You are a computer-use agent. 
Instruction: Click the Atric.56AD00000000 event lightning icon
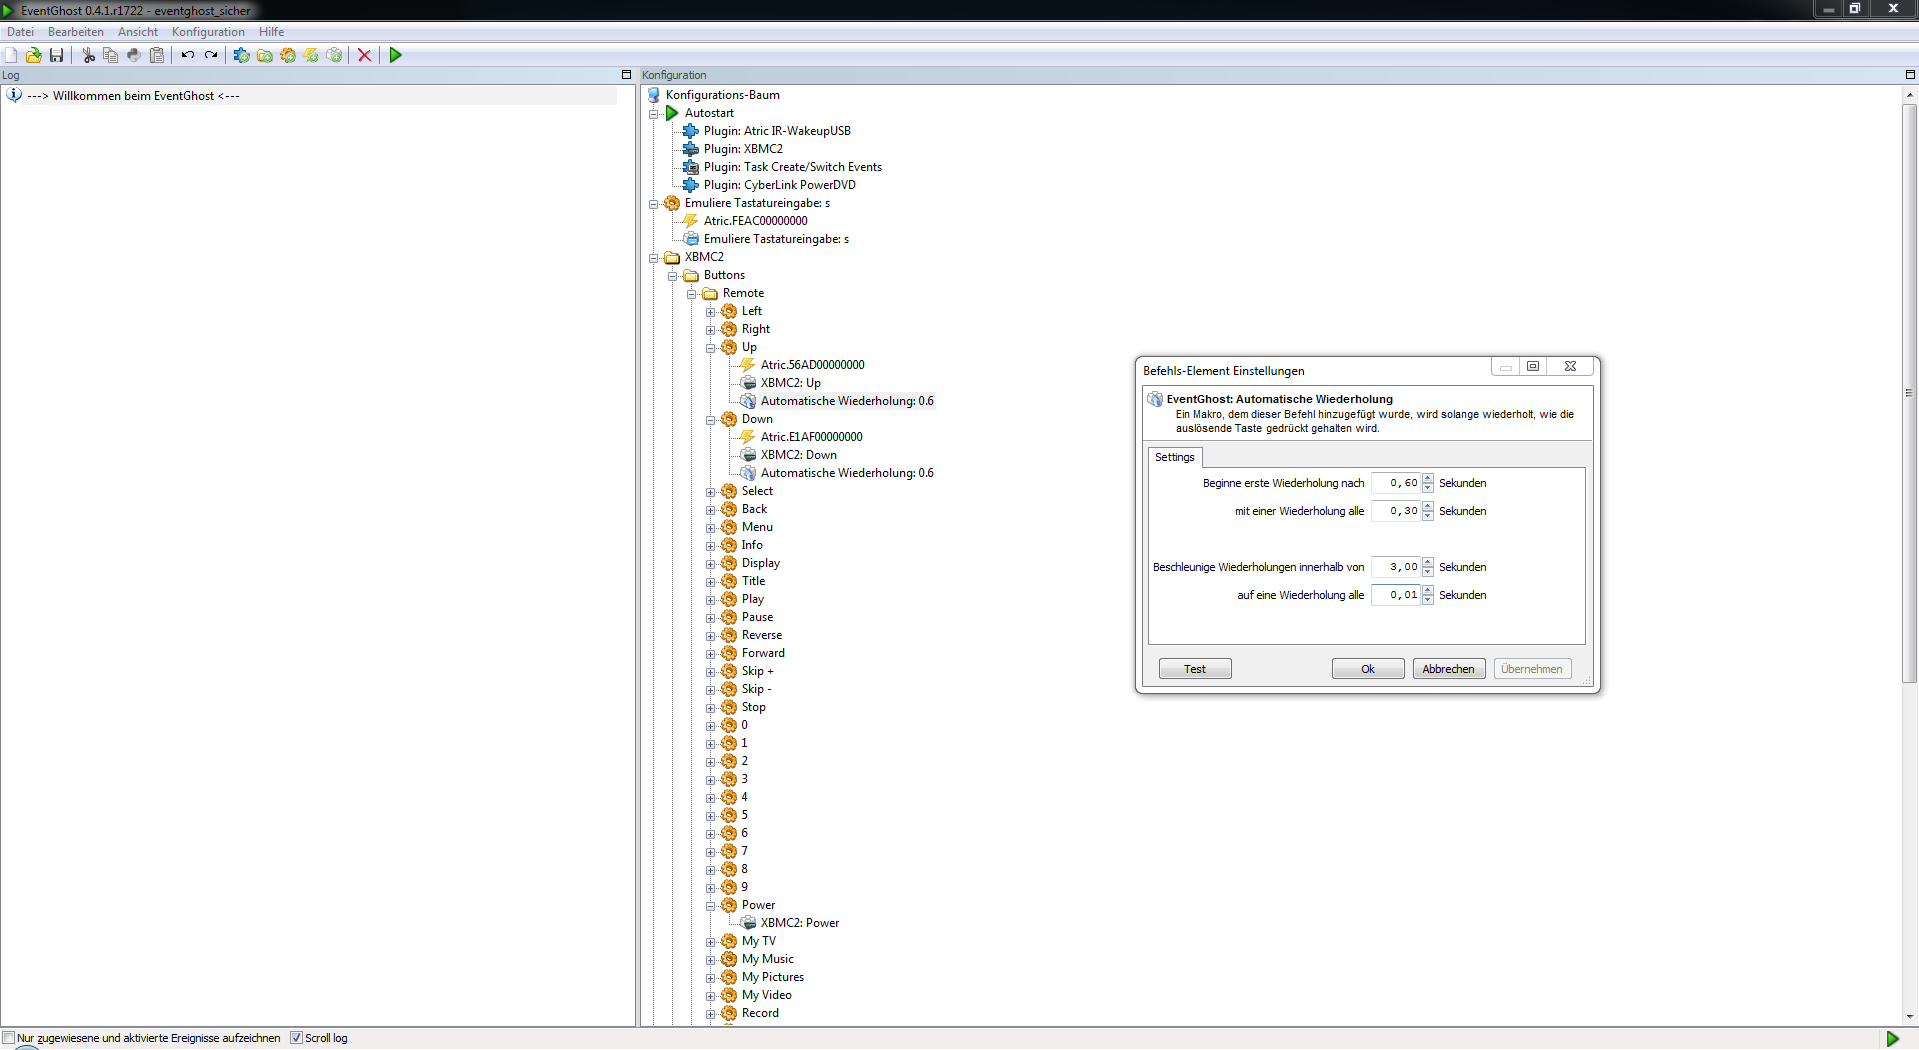(x=748, y=365)
